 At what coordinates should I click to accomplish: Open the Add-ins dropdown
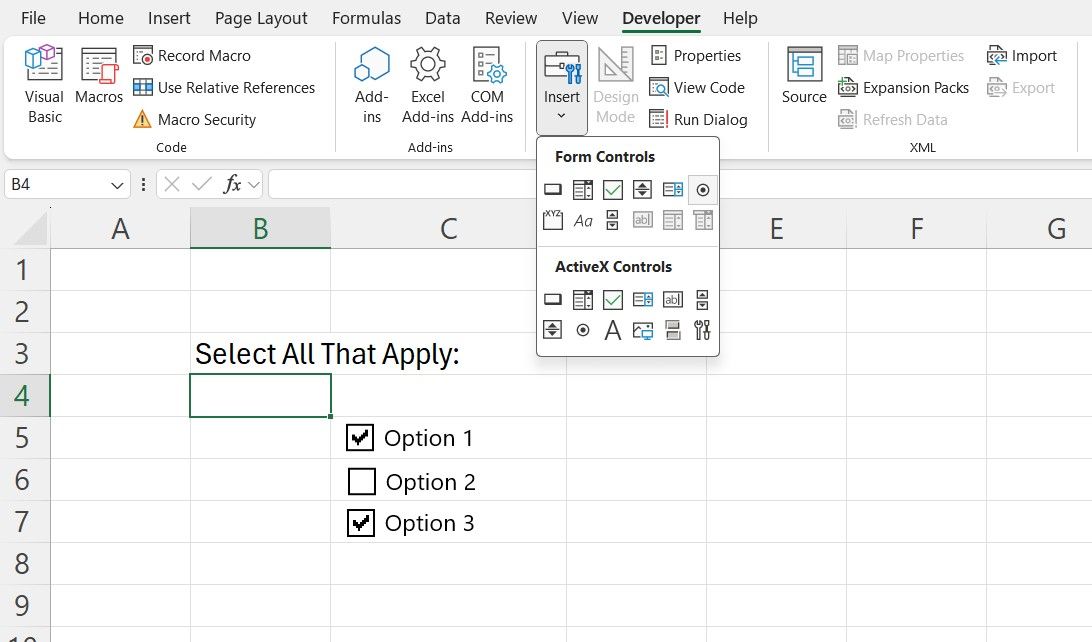[x=371, y=85]
